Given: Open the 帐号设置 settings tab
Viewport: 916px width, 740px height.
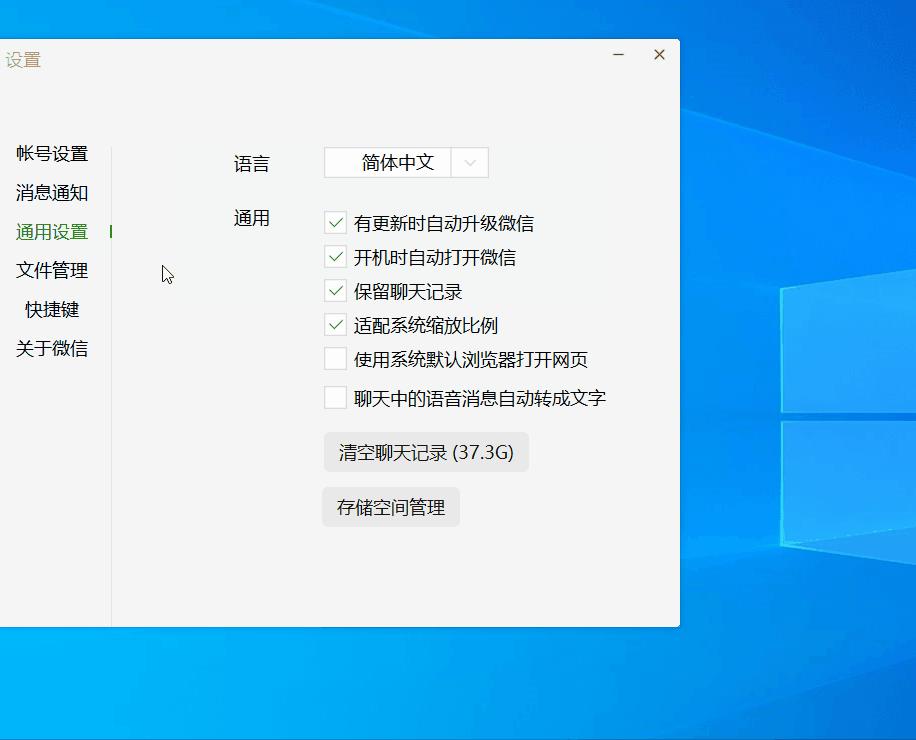Looking at the screenshot, I should (52, 153).
